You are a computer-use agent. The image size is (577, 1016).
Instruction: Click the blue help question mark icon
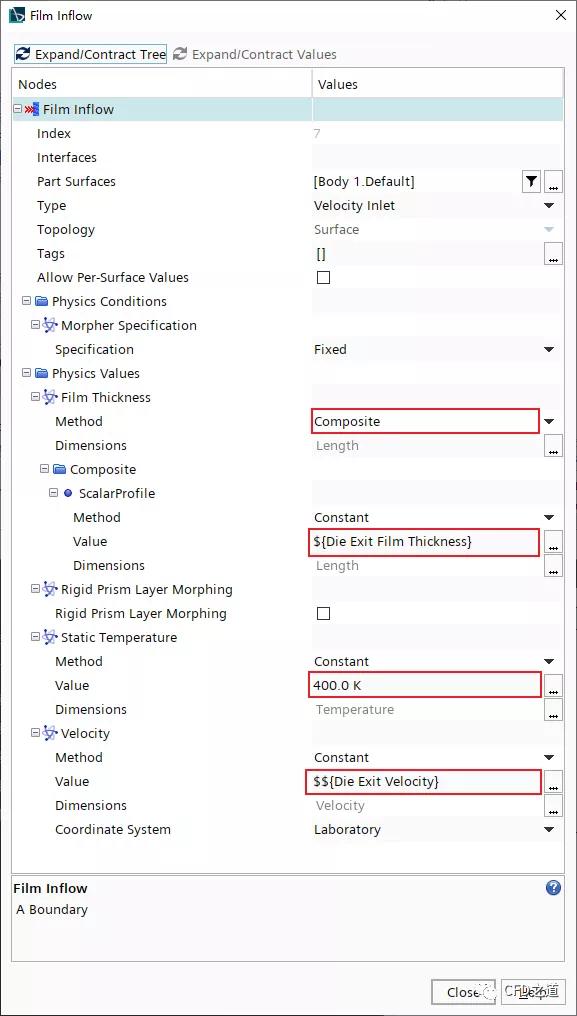click(553, 888)
